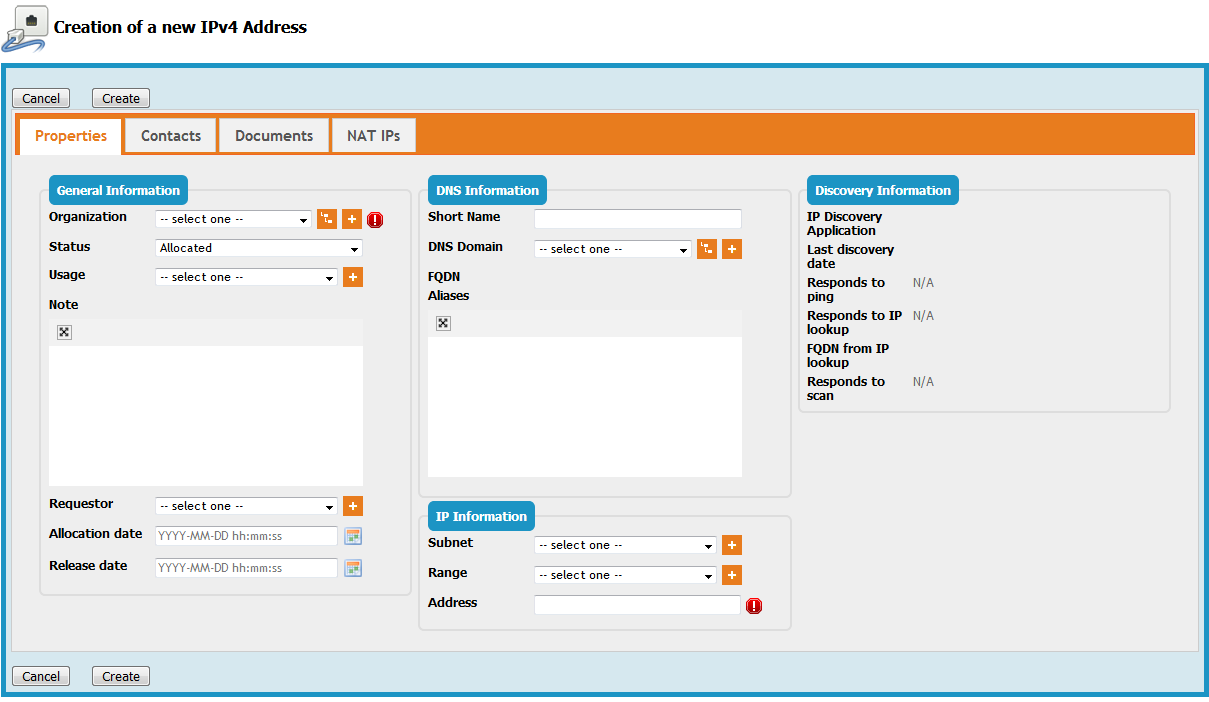
Task: Add a new Usage with plus icon
Action: pos(352,277)
